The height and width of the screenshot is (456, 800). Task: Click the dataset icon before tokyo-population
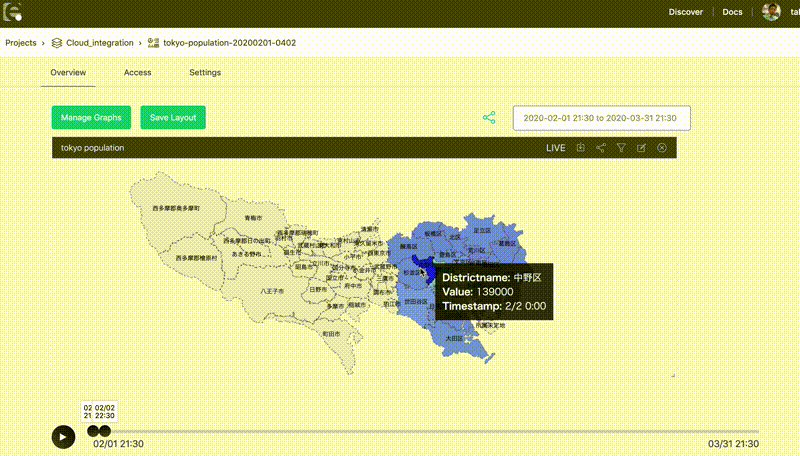pyautogui.click(x=153, y=43)
